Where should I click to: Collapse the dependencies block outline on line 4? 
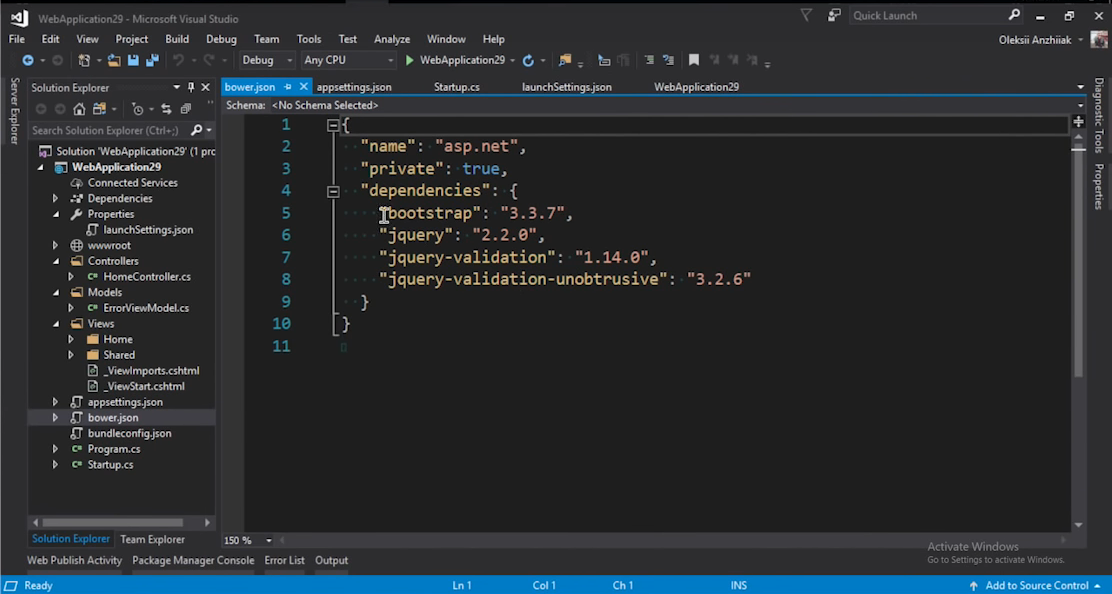coord(333,191)
